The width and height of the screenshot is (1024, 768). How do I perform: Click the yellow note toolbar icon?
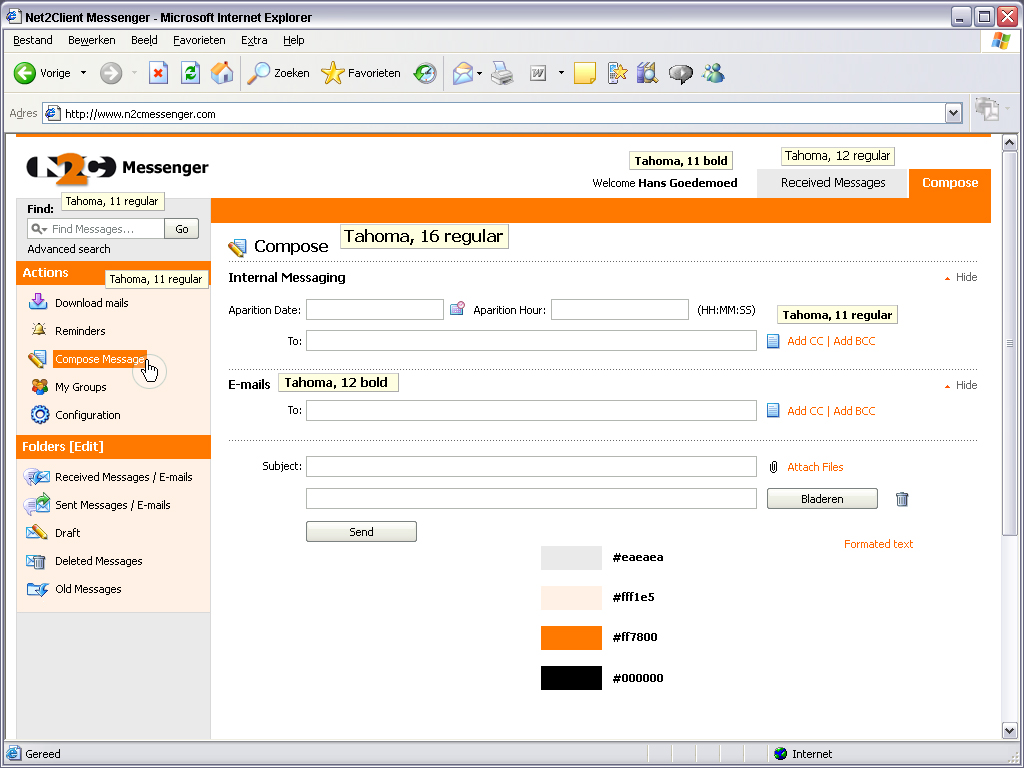(x=584, y=73)
